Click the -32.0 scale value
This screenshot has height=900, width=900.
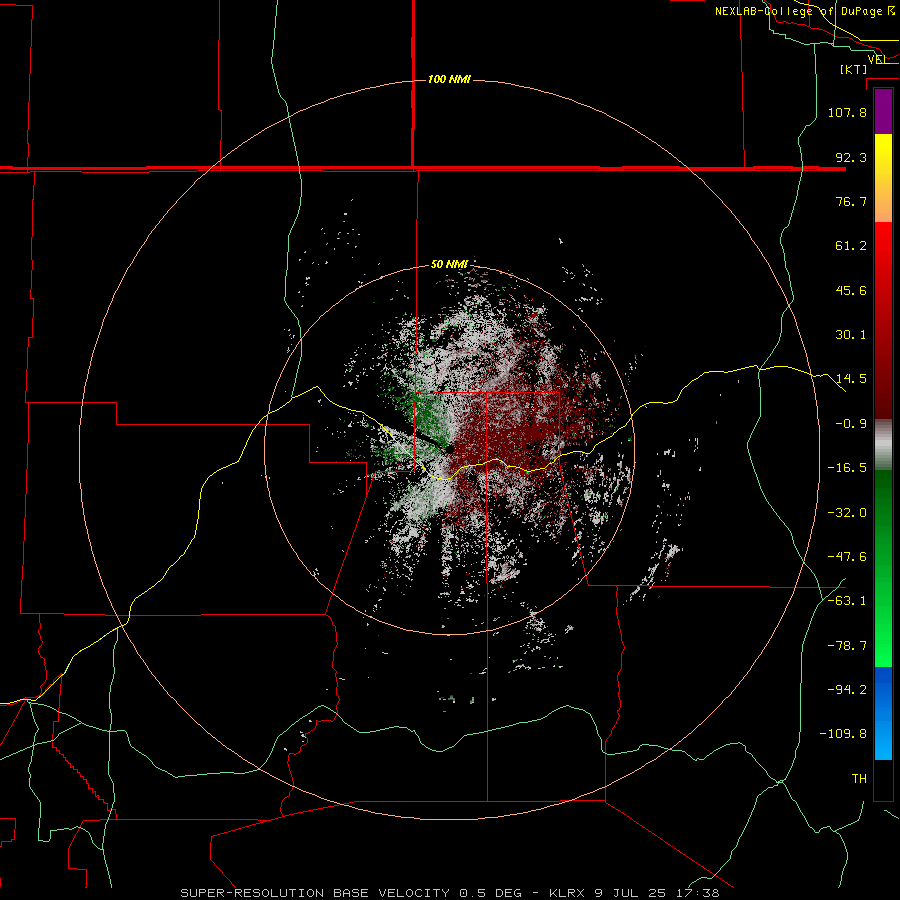click(847, 513)
